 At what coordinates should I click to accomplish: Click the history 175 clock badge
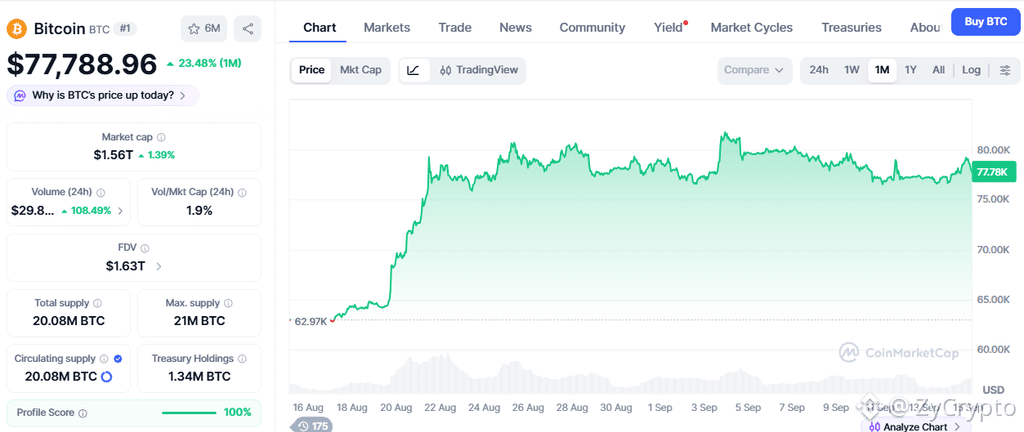312,425
